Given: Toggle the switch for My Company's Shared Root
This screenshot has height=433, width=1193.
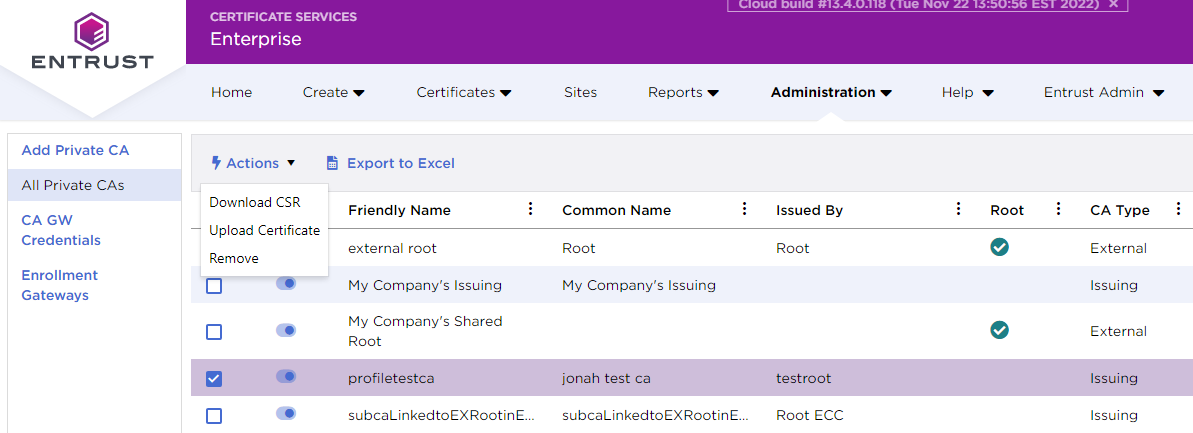Looking at the screenshot, I should 286,330.
